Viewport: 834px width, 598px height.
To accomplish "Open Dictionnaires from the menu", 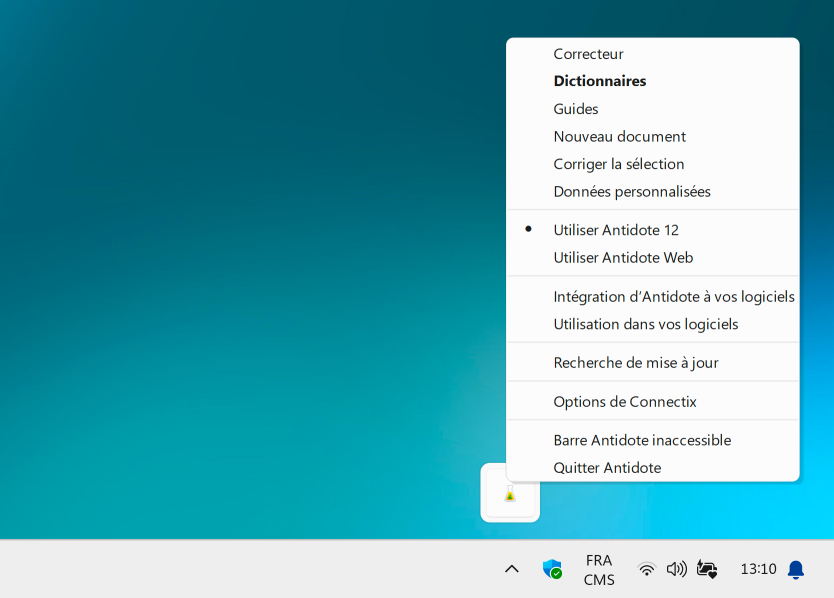I will click(x=600, y=81).
